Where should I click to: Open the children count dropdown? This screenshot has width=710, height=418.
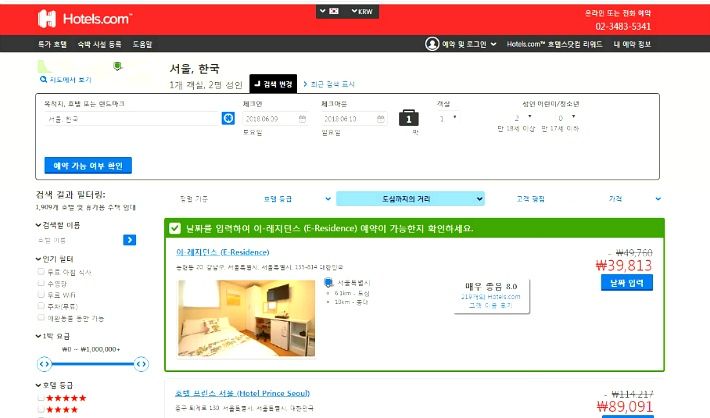click(x=567, y=118)
